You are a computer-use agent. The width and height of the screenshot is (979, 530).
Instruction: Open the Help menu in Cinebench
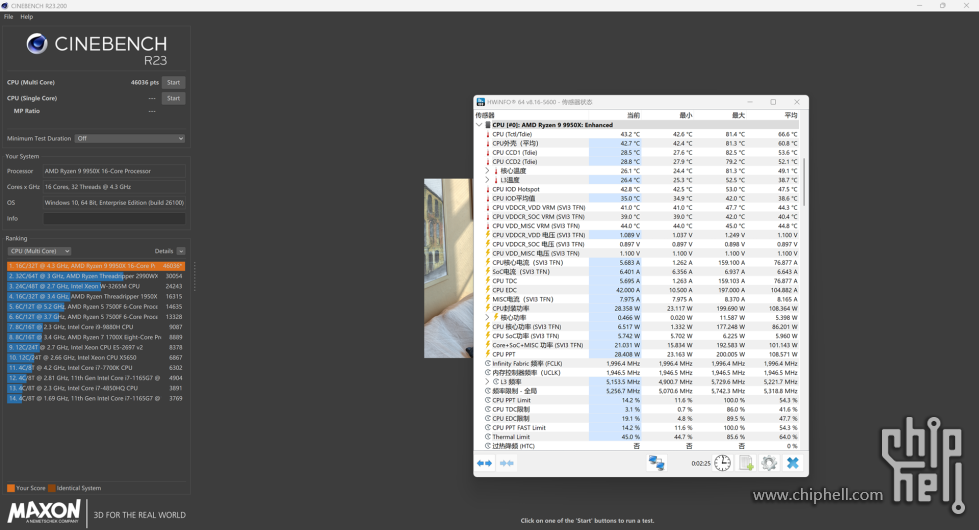click(26, 17)
